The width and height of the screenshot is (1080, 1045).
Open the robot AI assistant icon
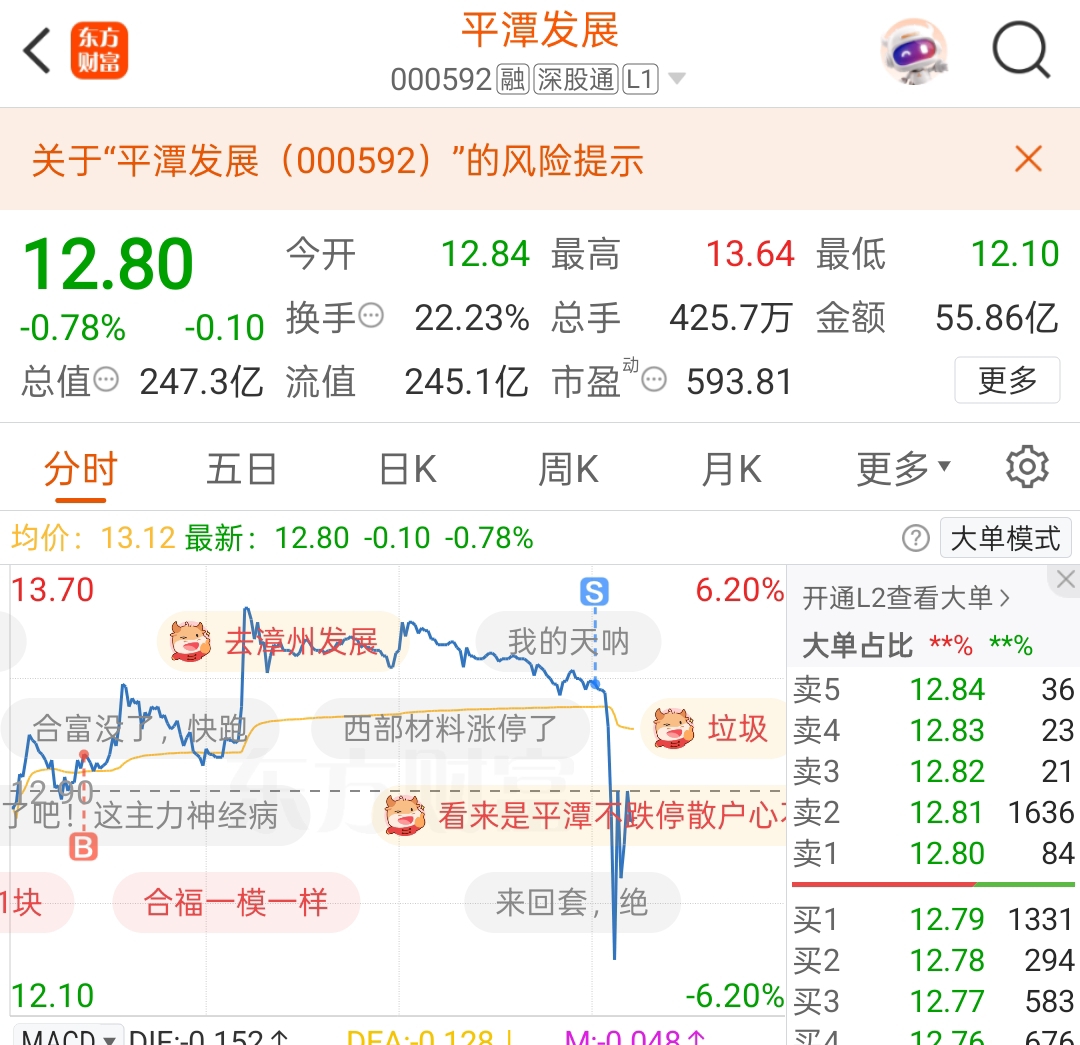[915, 52]
